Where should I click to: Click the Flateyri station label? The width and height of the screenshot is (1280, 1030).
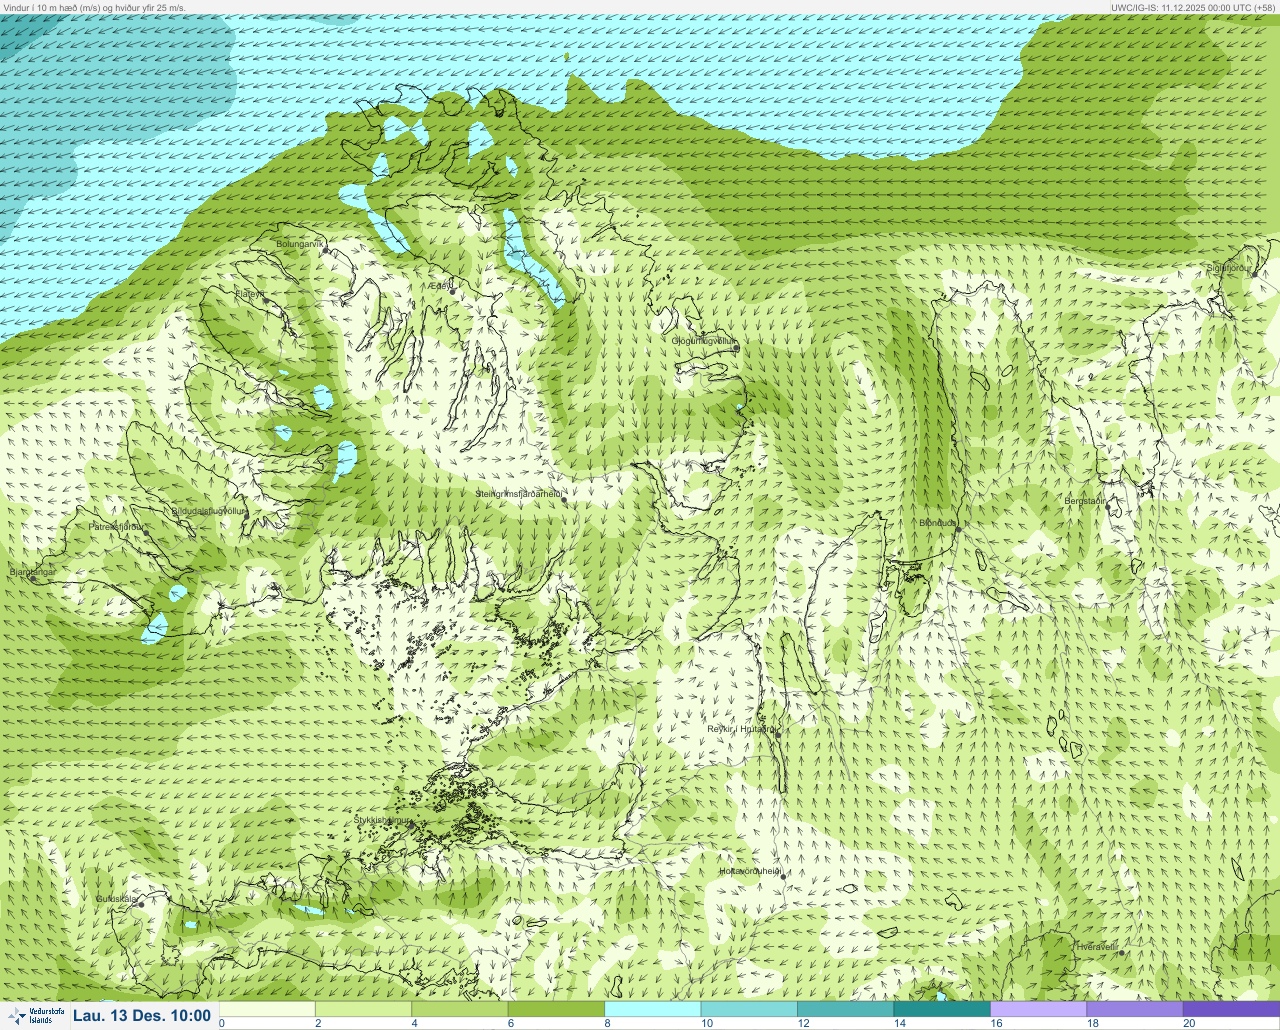click(250, 294)
